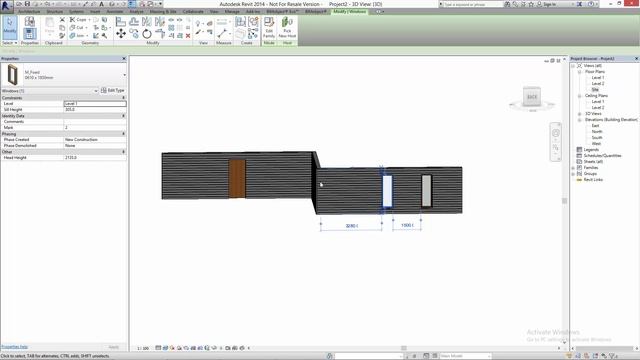The width and height of the screenshot is (640, 360).
Task: Click the Mirror Pick Axis icon
Action: pyautogui.click(x=147, y=22)
